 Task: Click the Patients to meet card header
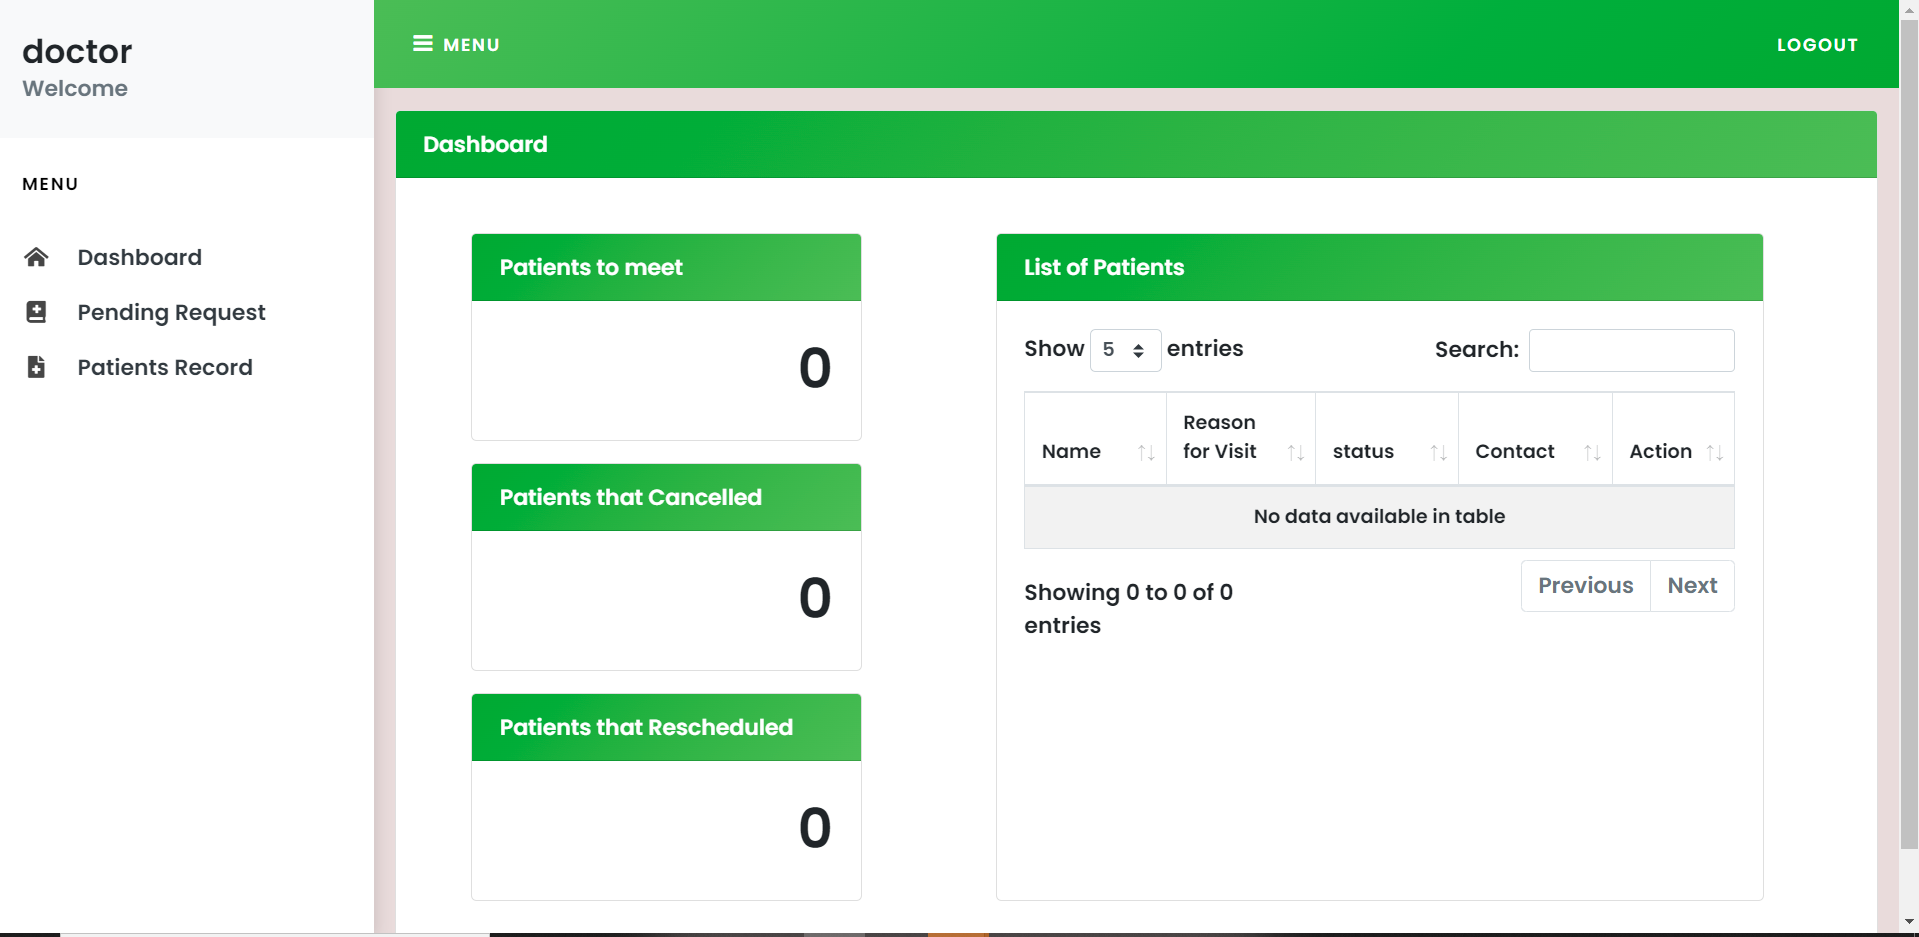pos(666,268)
